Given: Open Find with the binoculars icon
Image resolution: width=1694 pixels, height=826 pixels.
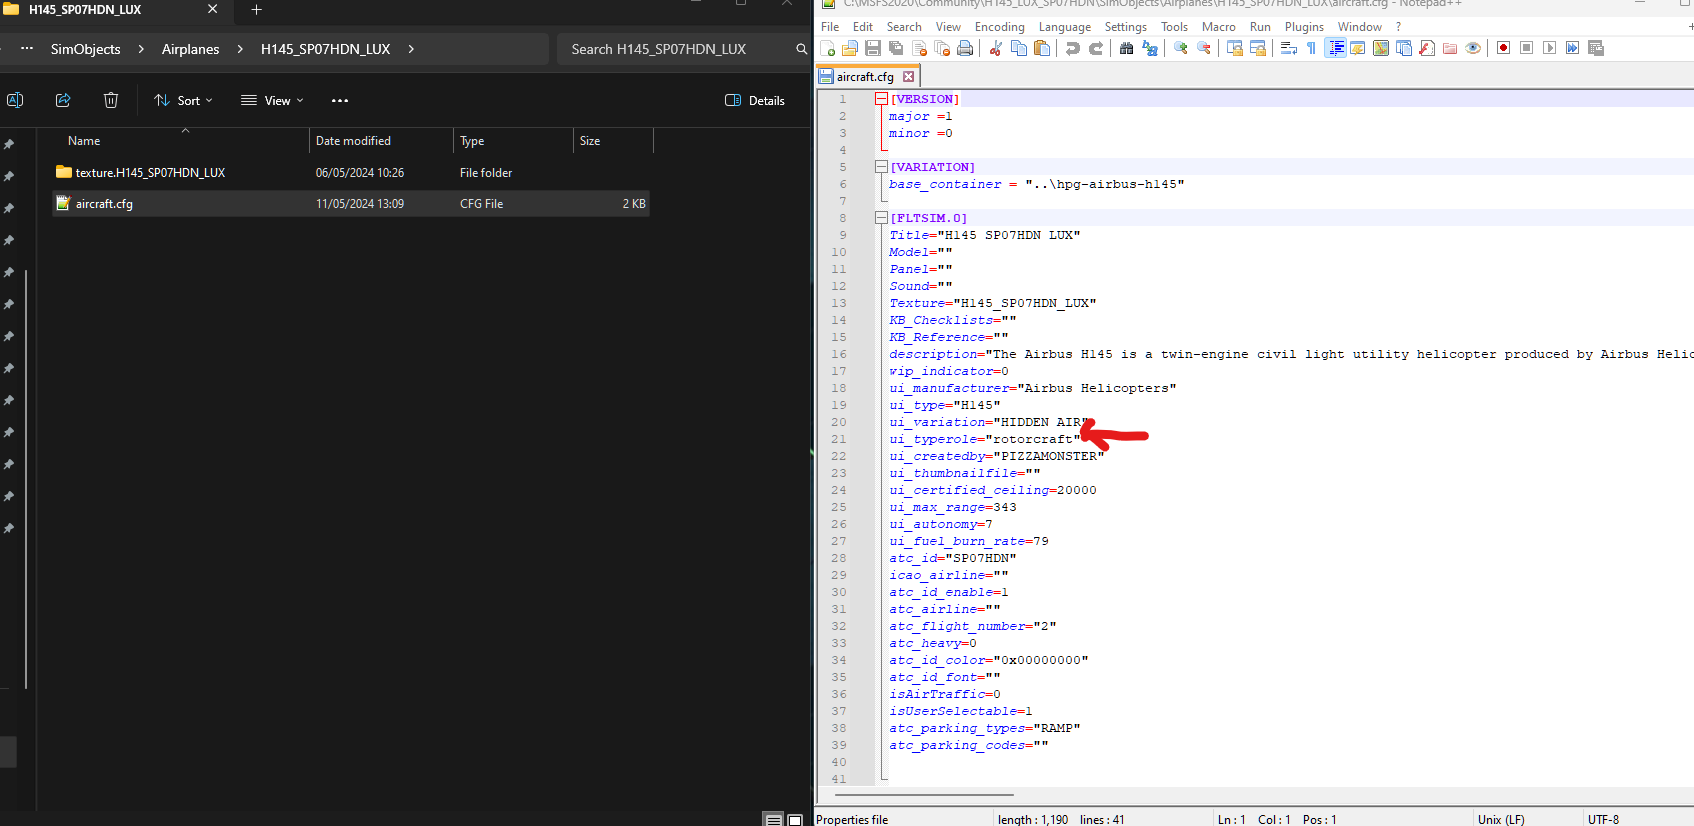Looking at the screenshot, I should (1126, 48).
